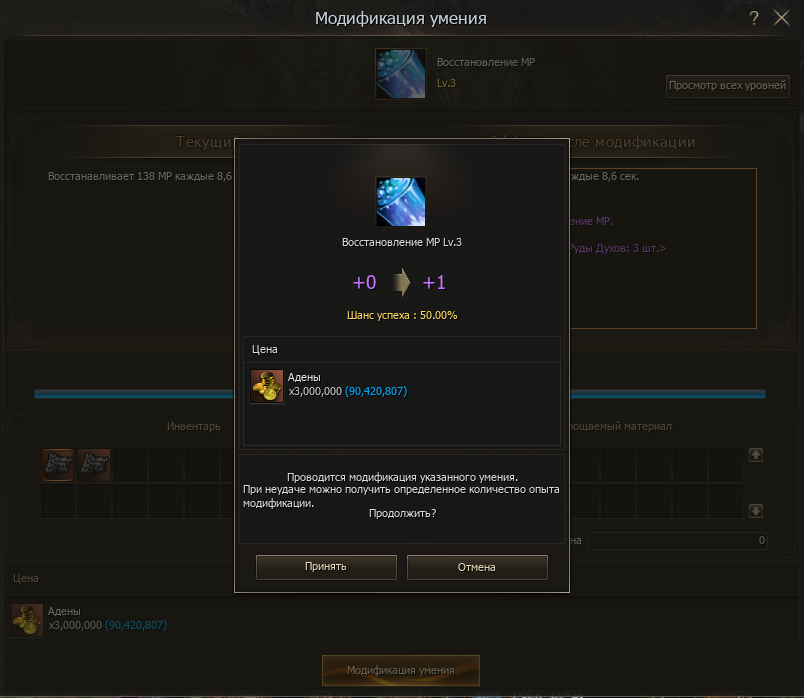Screen dimensions: 804x698
Task: Open Просмотр всех уровней view
Action: click(728, 86)
